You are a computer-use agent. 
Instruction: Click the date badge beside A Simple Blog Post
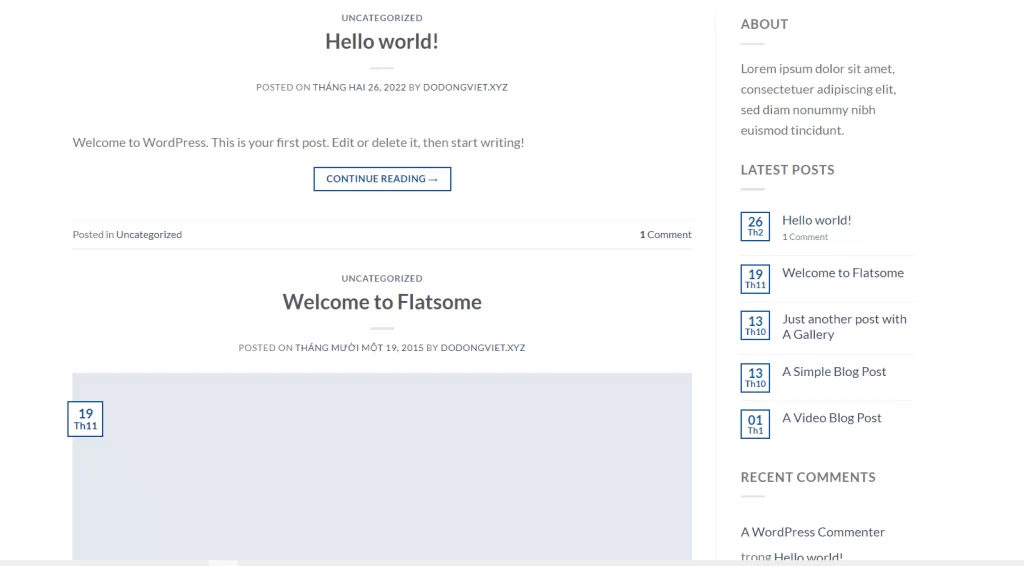coord(755,378)
